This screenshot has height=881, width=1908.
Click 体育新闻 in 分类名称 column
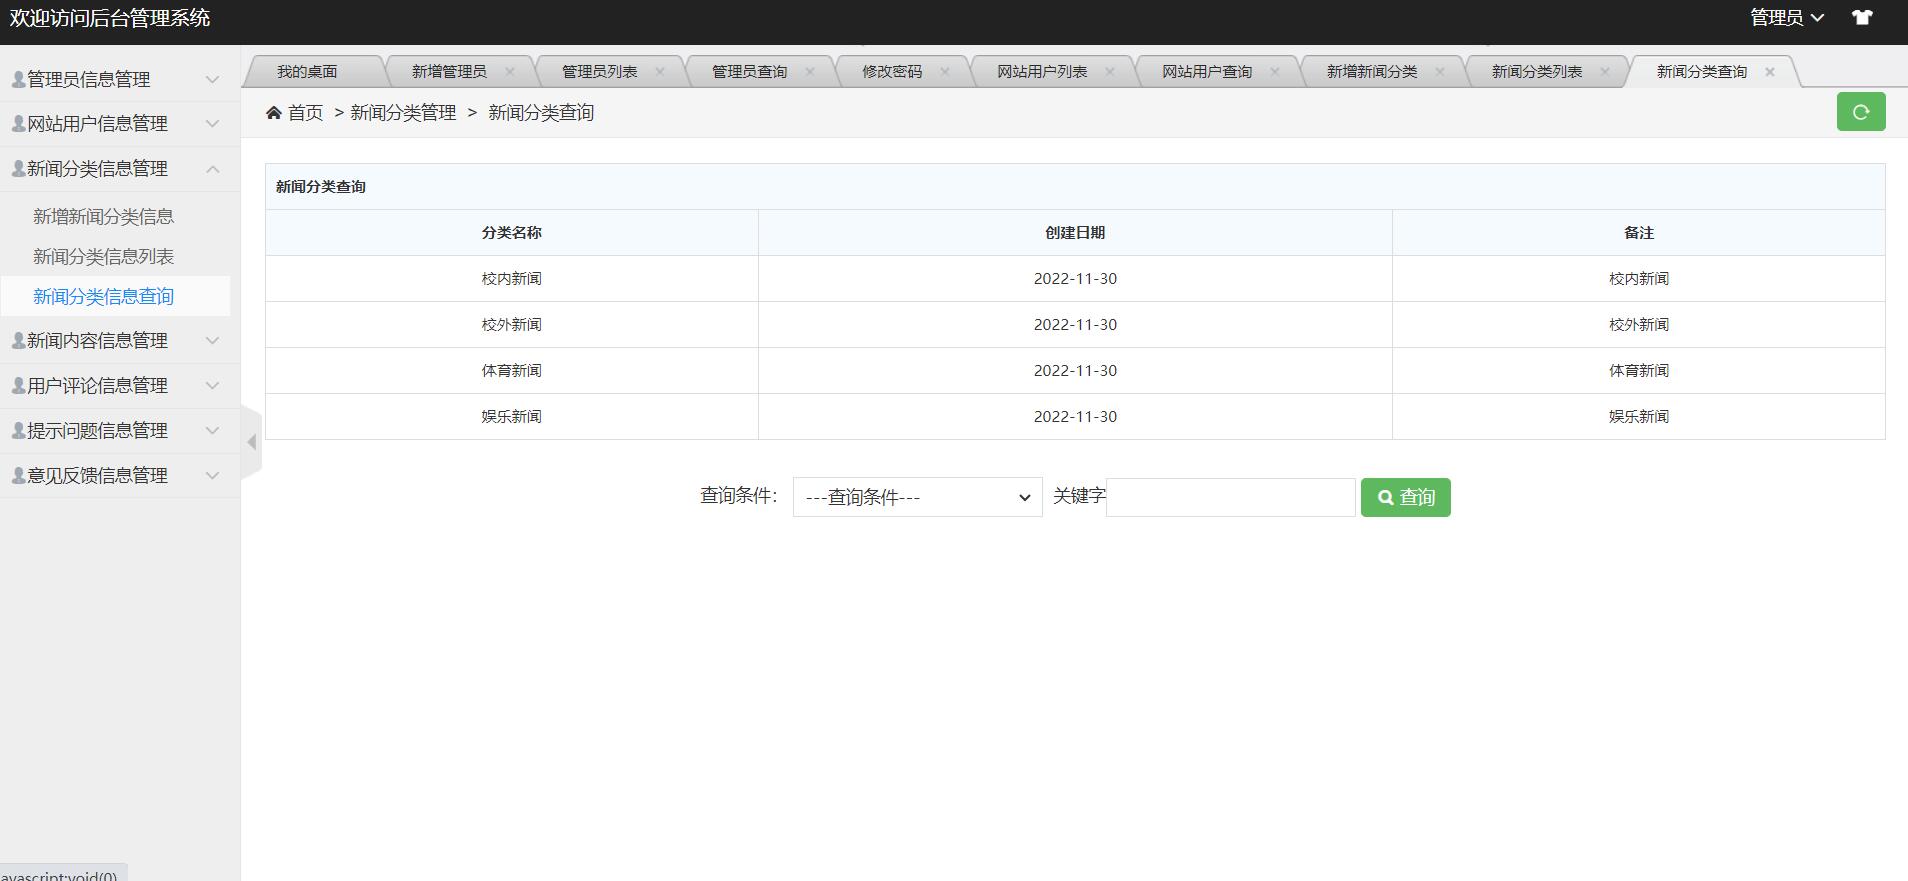tap(511, 371)
